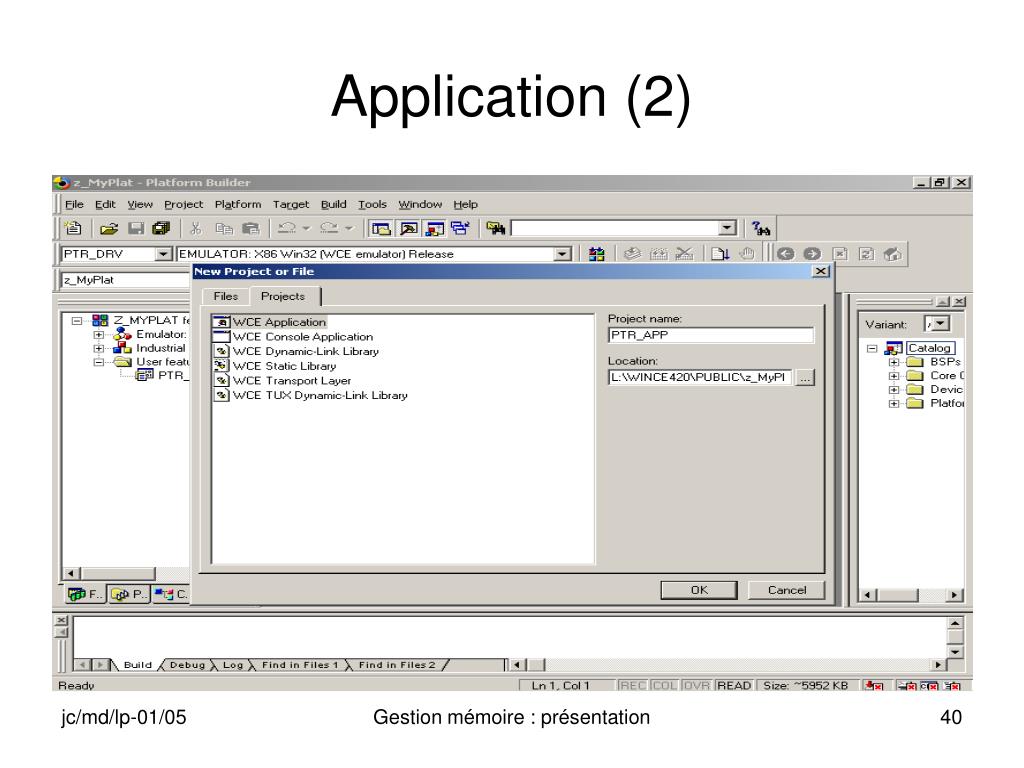Expand the Devic catalog folder
Viewport: 1024px width, 768px height.
tap(894, 389)
